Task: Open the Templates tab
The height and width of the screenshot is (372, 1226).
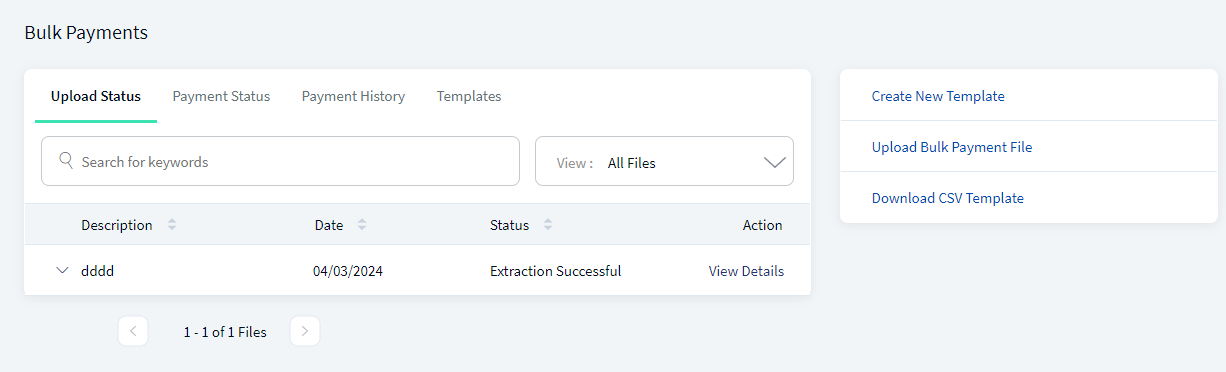Action: click(x=469, y=96)
